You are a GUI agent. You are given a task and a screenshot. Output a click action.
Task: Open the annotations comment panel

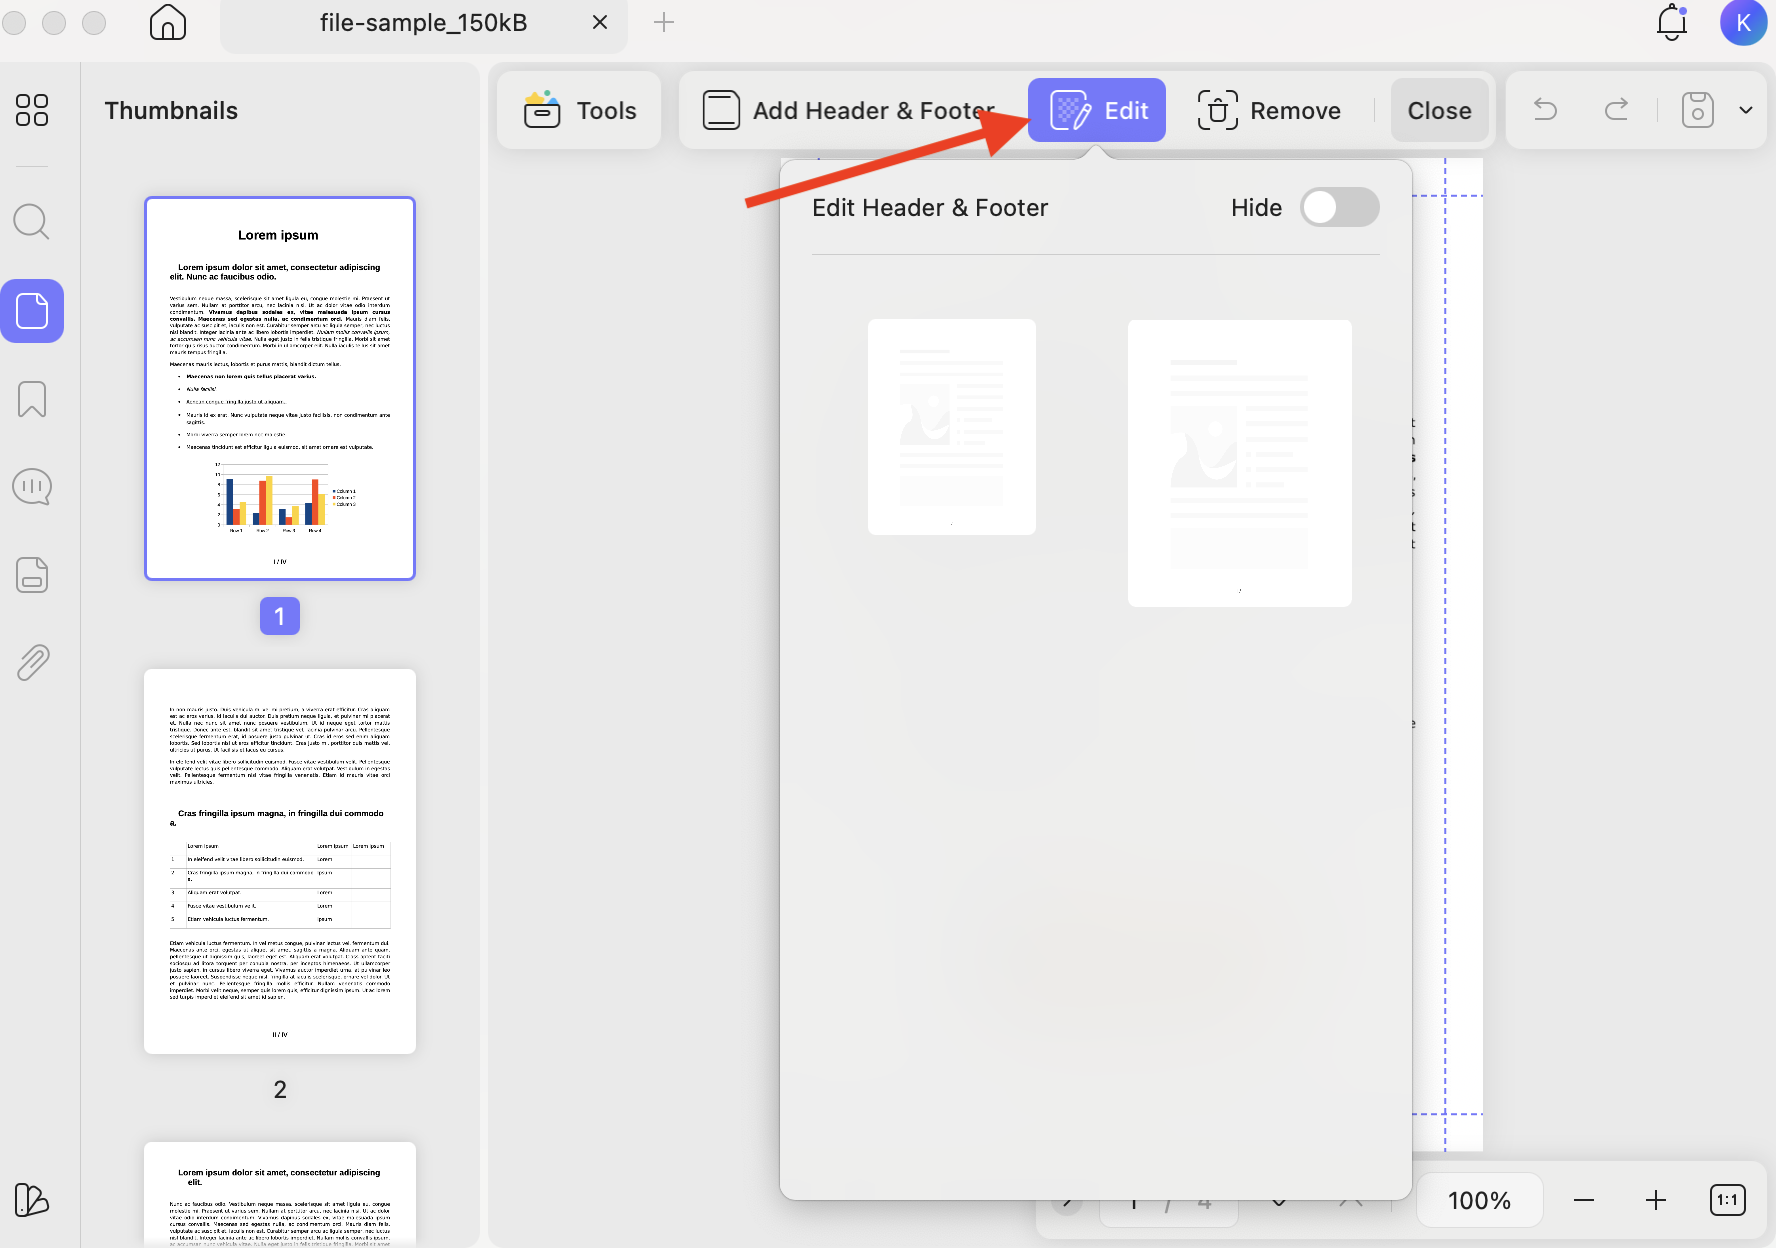click(31, 486)
